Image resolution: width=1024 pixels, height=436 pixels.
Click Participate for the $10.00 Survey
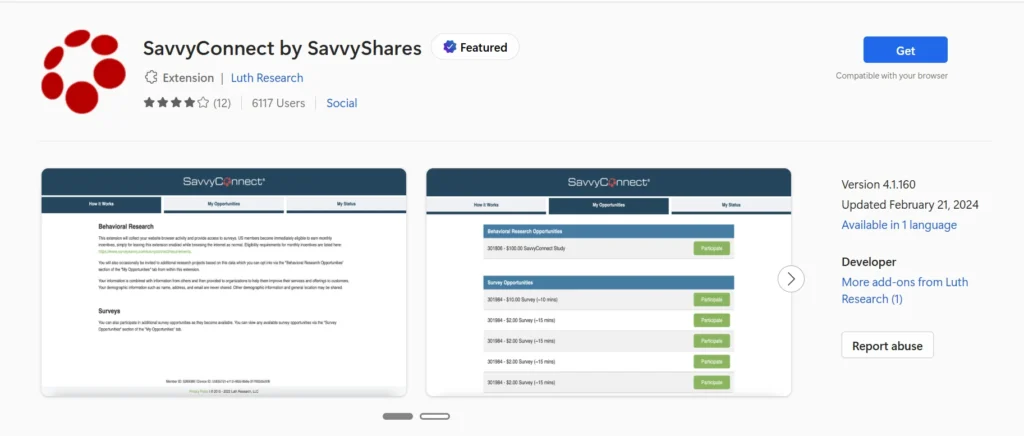coord(711,299)
